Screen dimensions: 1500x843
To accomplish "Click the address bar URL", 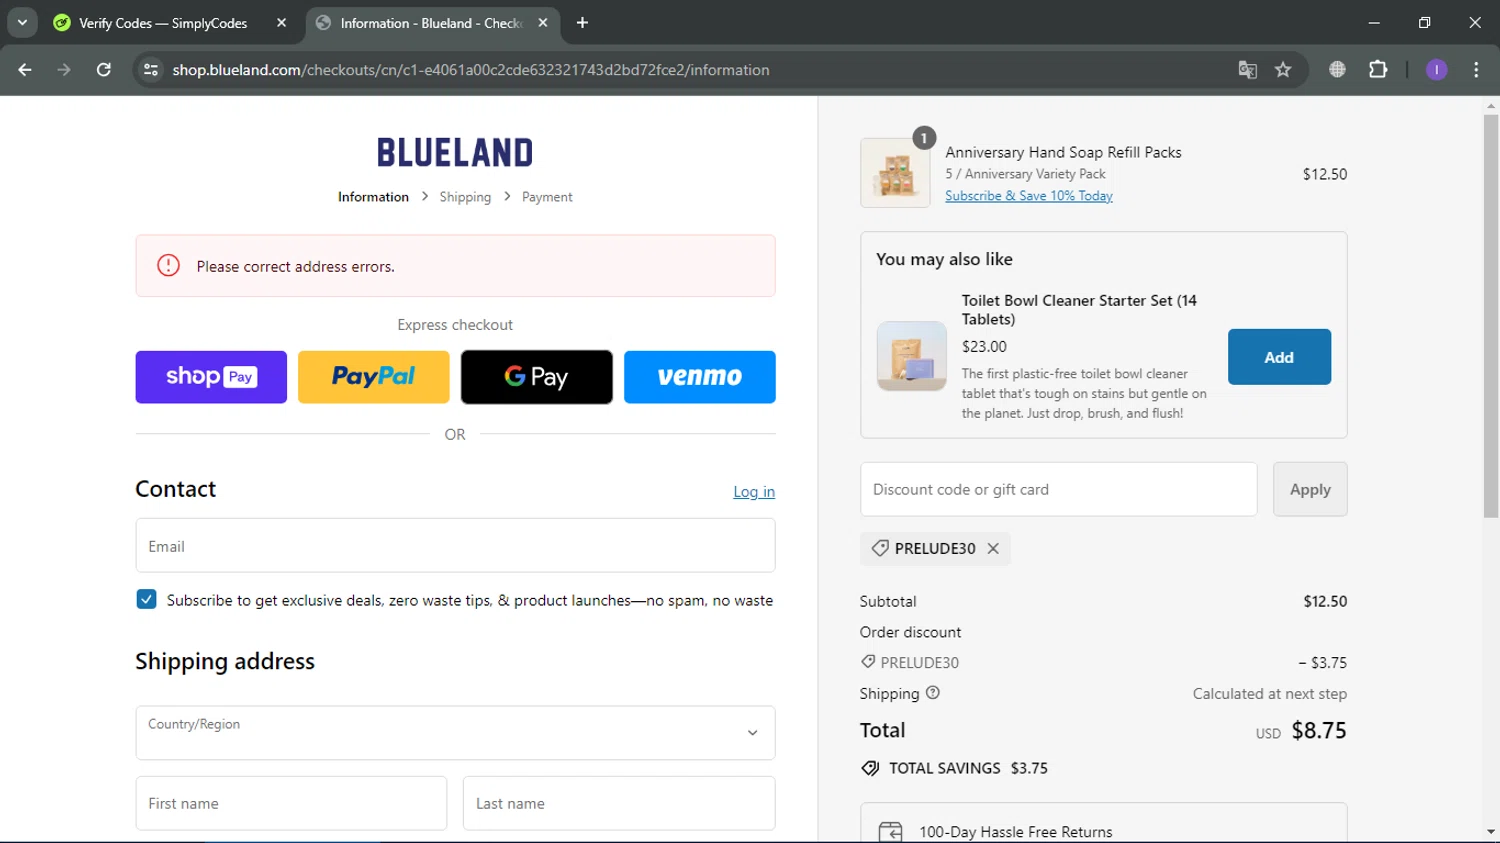I will pyautogui.click(x=471, y=70).
